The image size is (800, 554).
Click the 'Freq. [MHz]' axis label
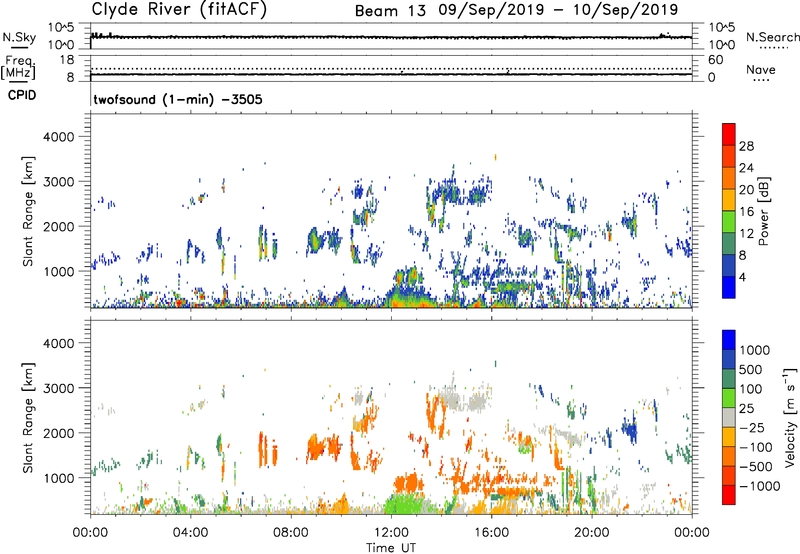[18, 67]
